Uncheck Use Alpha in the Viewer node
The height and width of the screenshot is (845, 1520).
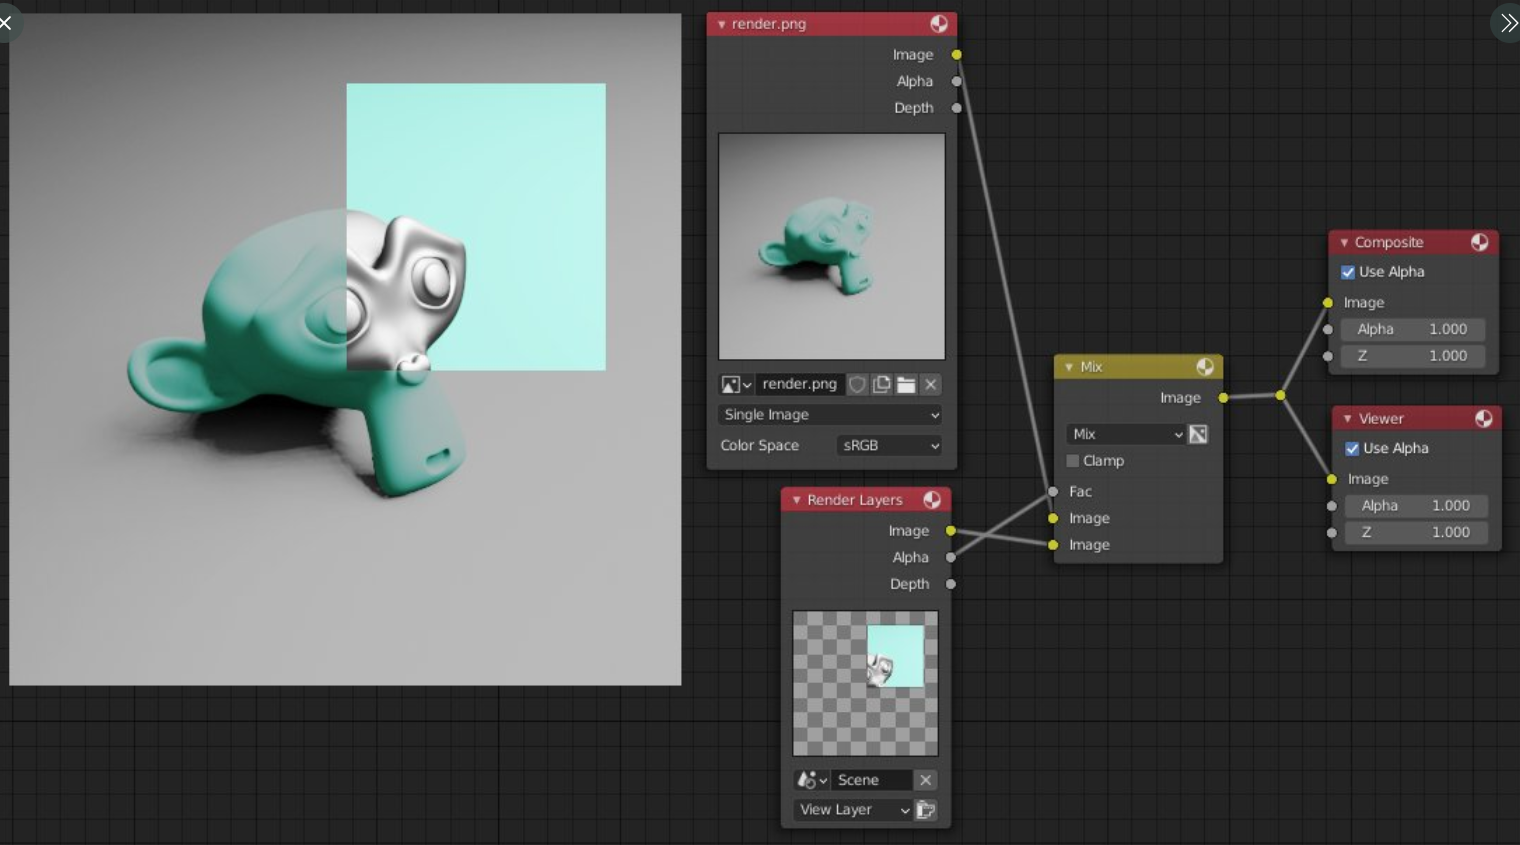[x=1352, y=449]
